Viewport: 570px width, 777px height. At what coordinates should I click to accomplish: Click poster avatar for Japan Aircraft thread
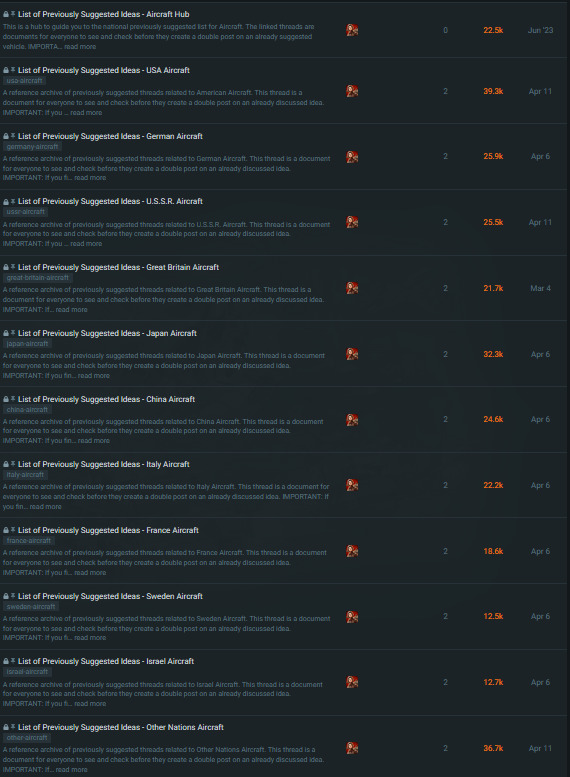point(352,354)
